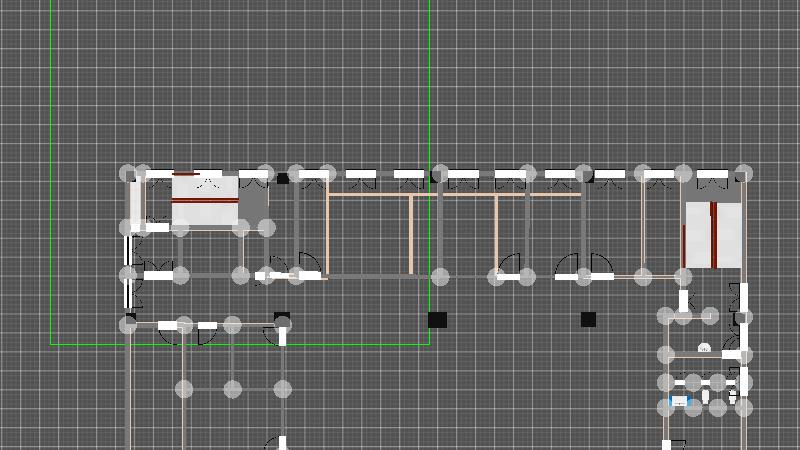Screen dimensions: 800x450
Task: Click the door symbol at the bottom-right edge
Action: pyautogui.click(x=677, y=443)
